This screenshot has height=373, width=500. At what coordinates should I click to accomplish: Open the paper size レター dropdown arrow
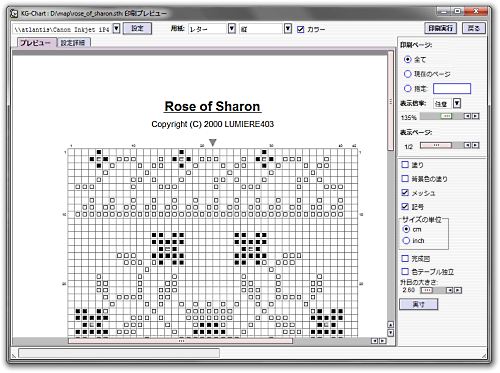[x=232, y=28]
